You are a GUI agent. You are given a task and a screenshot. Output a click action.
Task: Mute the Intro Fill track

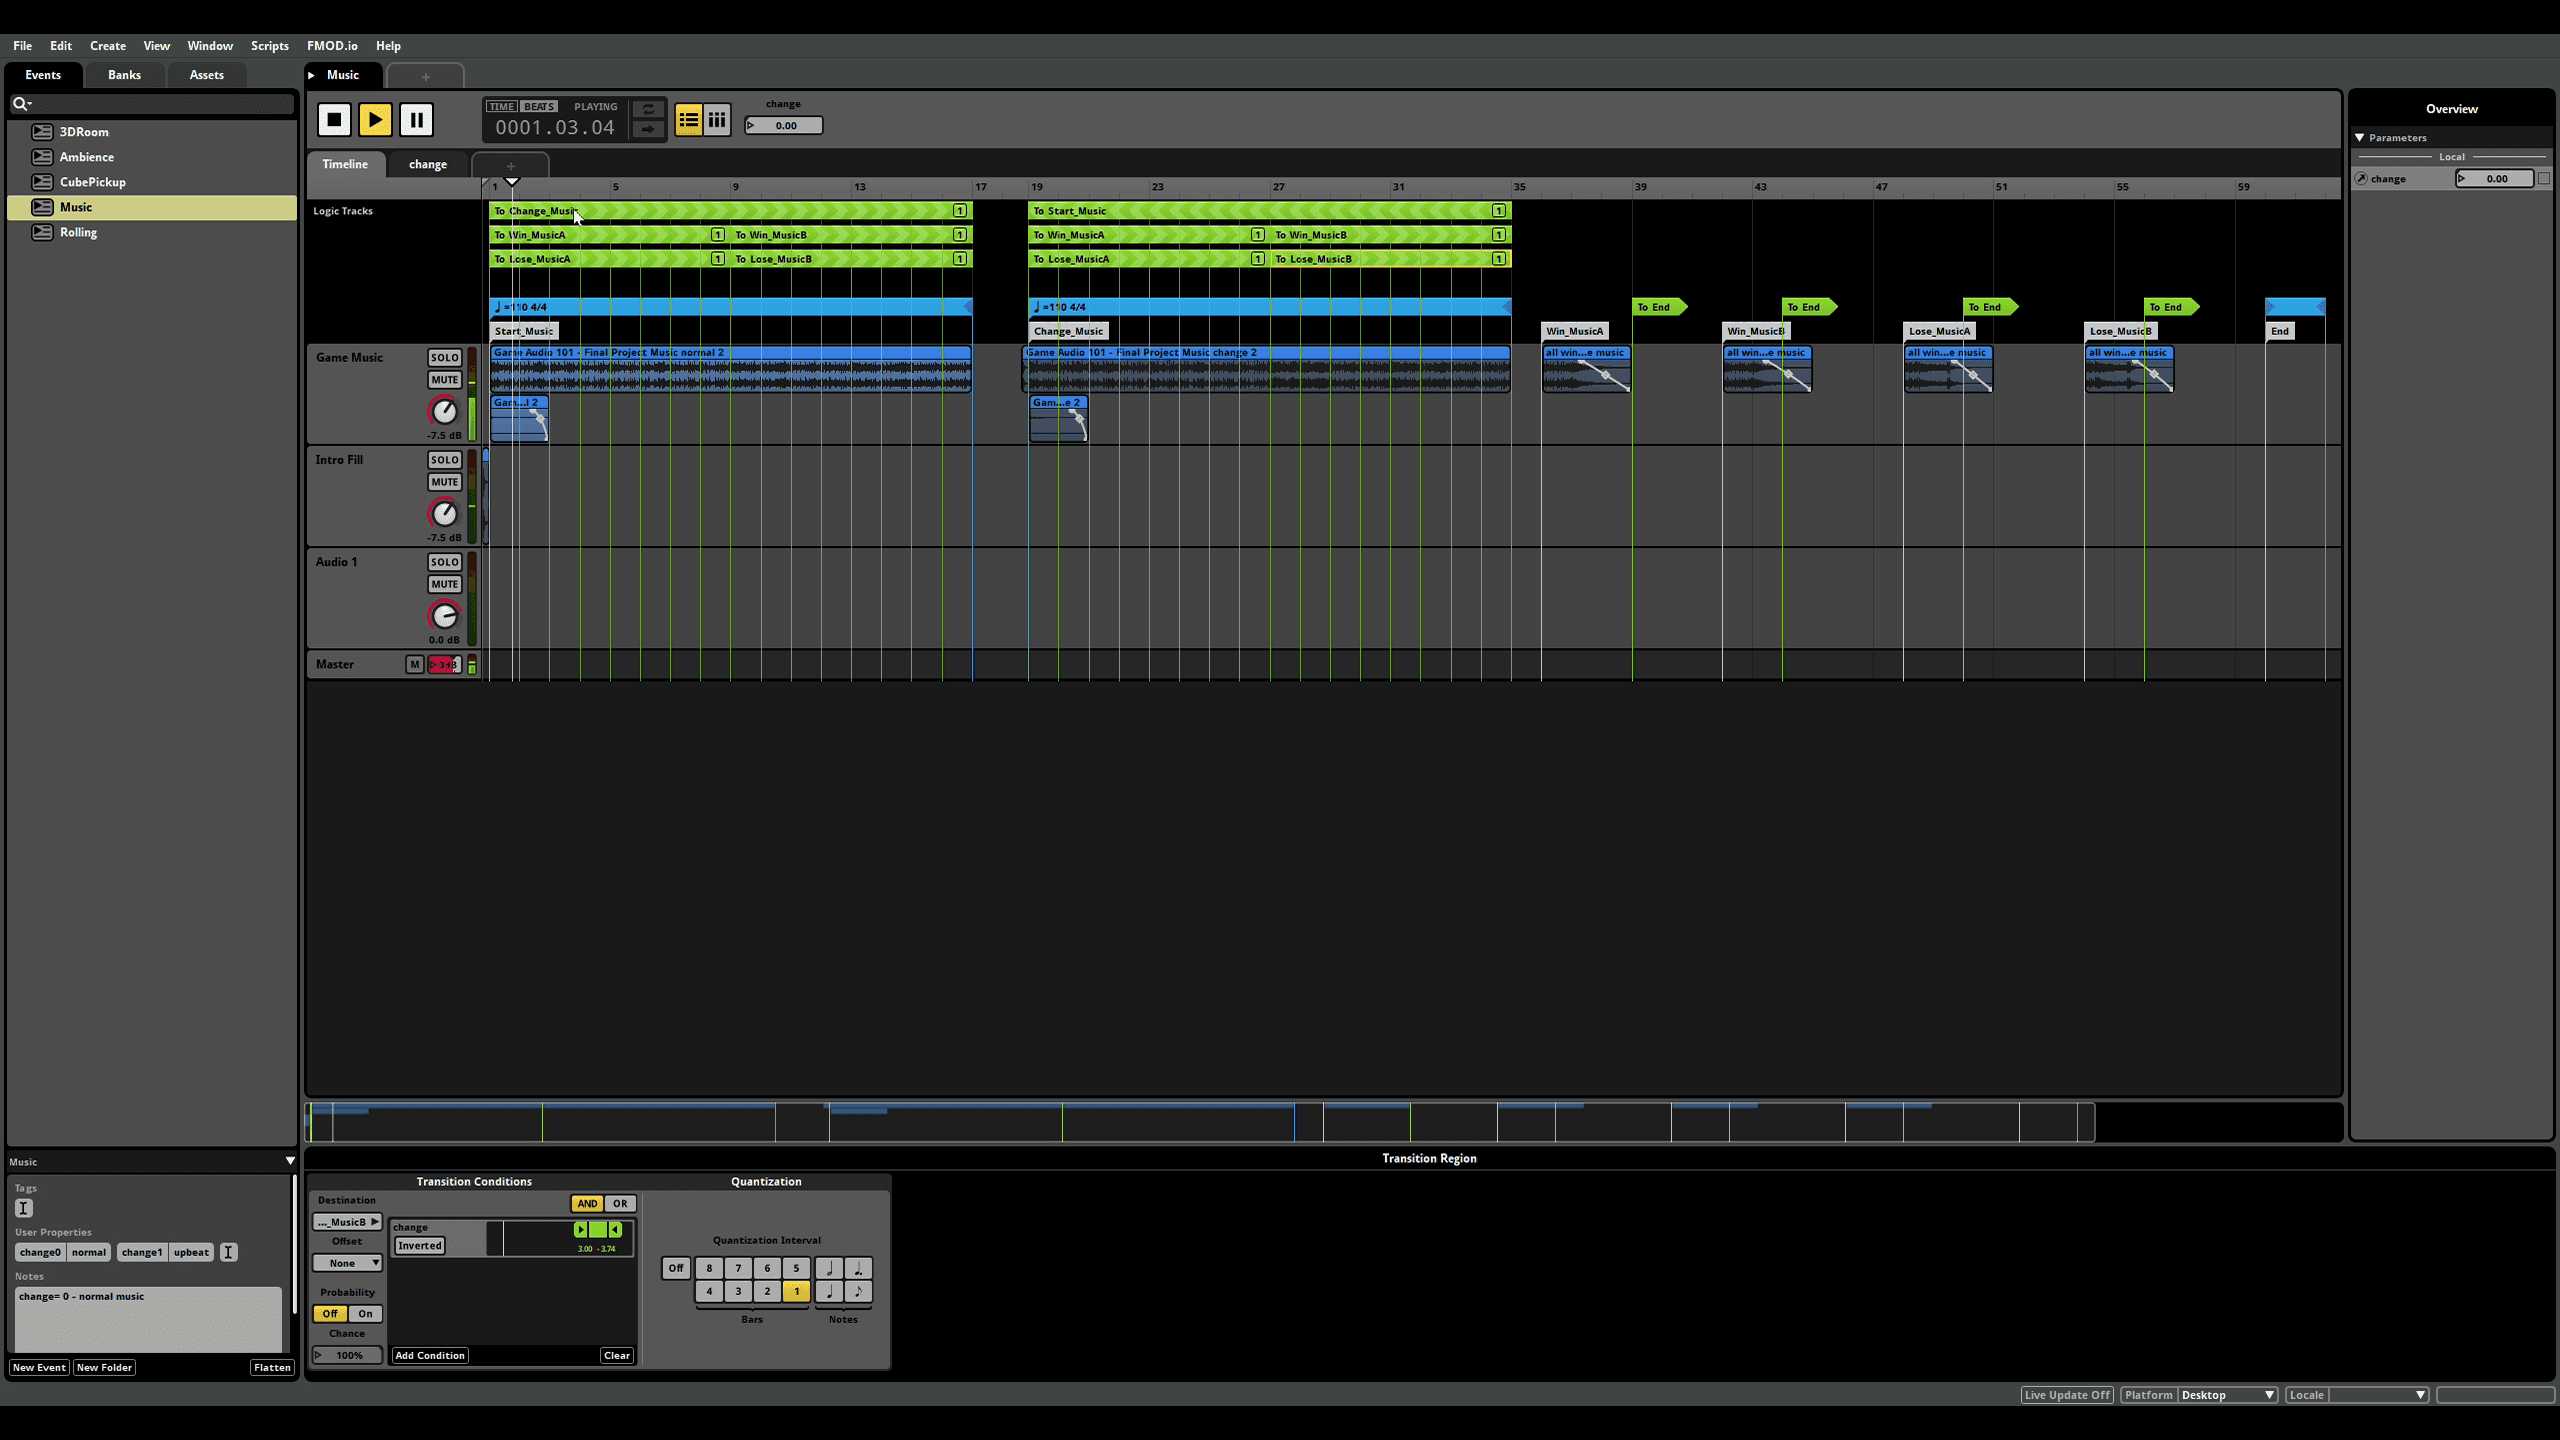tap(444, 482)
